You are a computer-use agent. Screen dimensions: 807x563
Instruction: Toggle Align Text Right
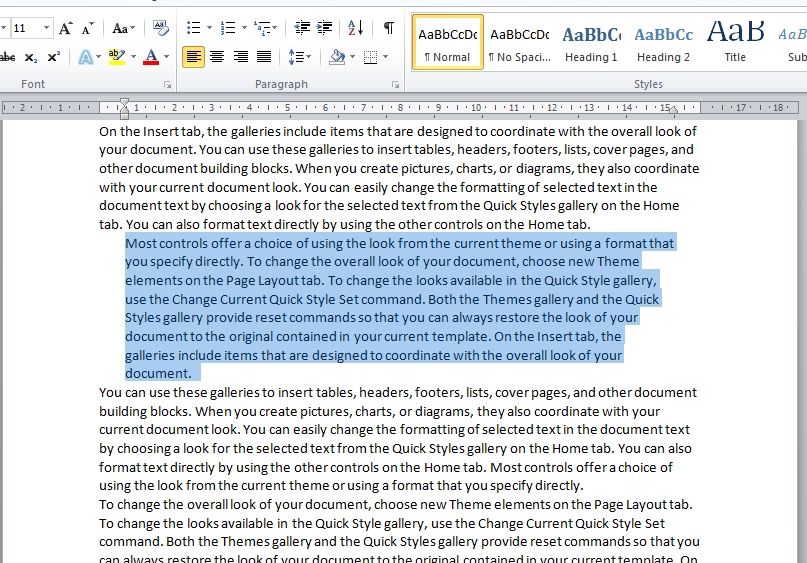(x=240, y=57)
